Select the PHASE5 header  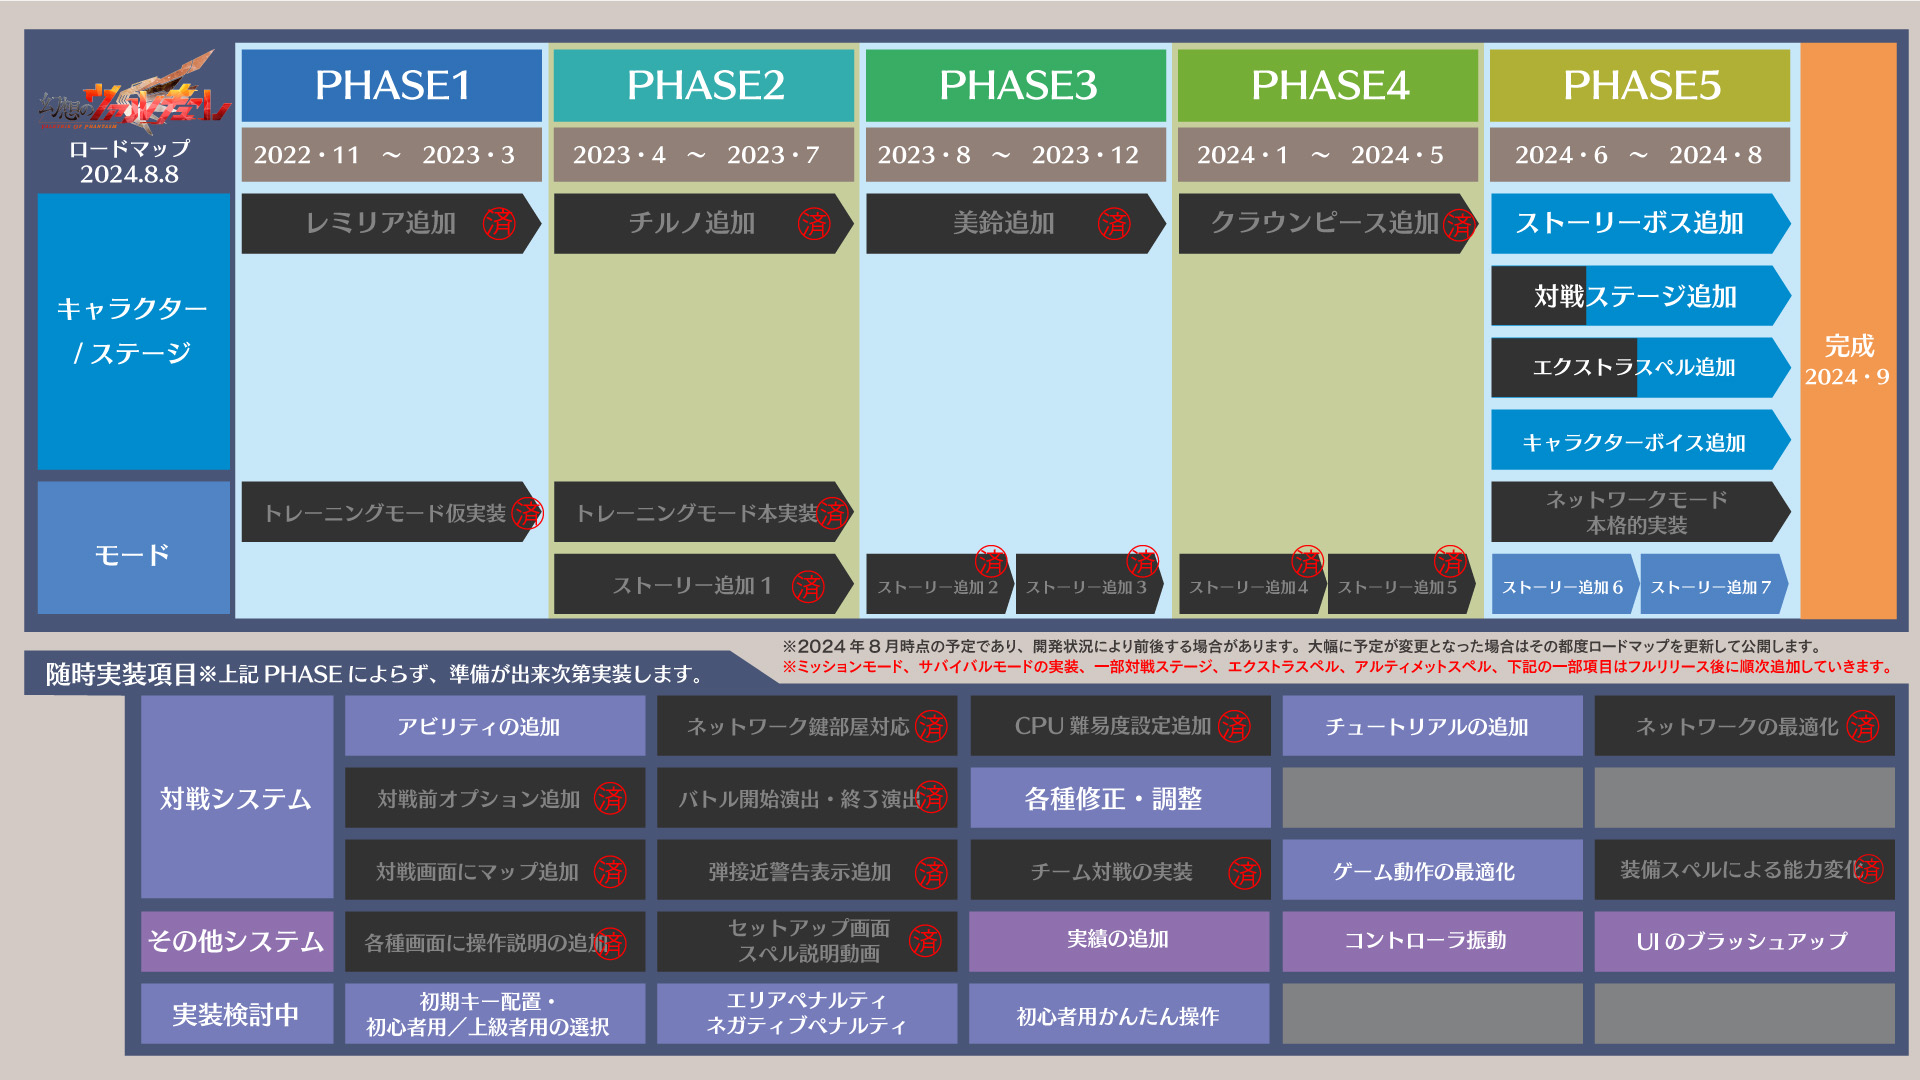[1640, 86]
